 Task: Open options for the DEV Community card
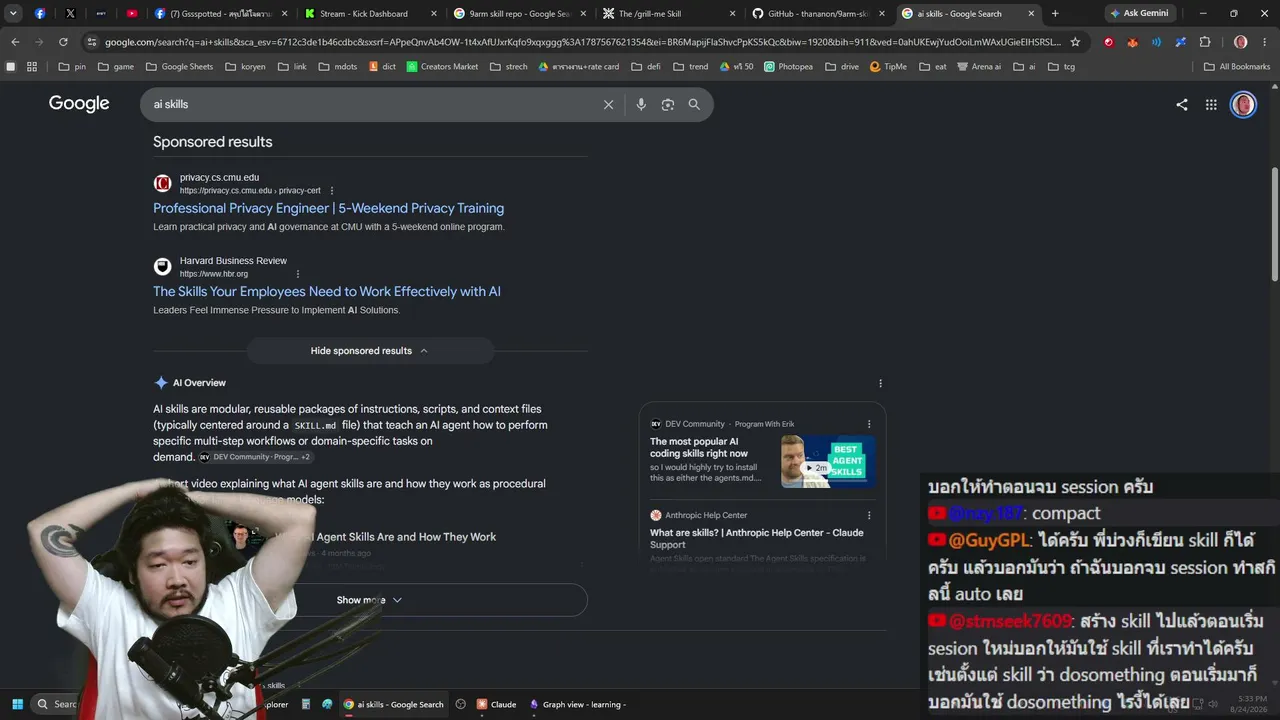coord(869,424)
